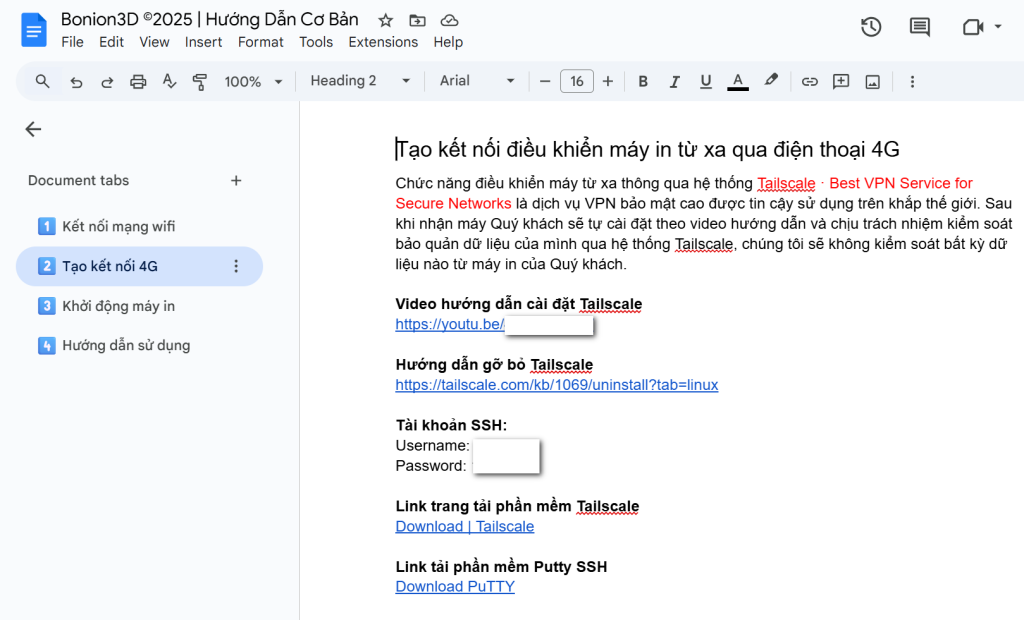Click document title Bonion3D ©2025

pos(210,19)
